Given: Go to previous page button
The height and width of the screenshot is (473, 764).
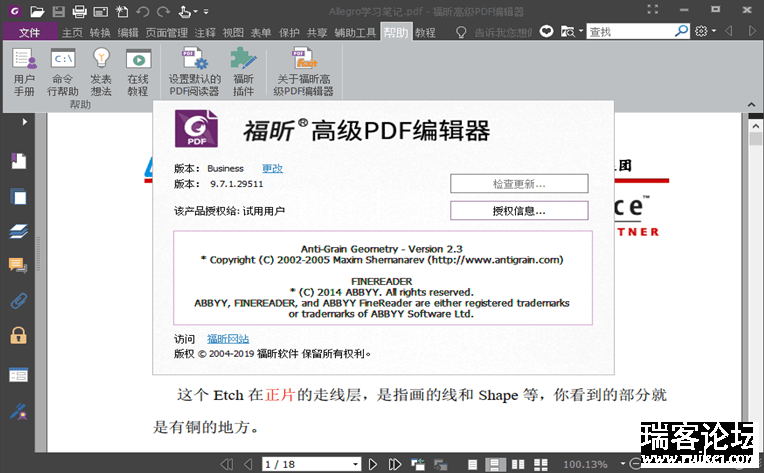Looking at the screenshot, I should (x=248, y=464).
